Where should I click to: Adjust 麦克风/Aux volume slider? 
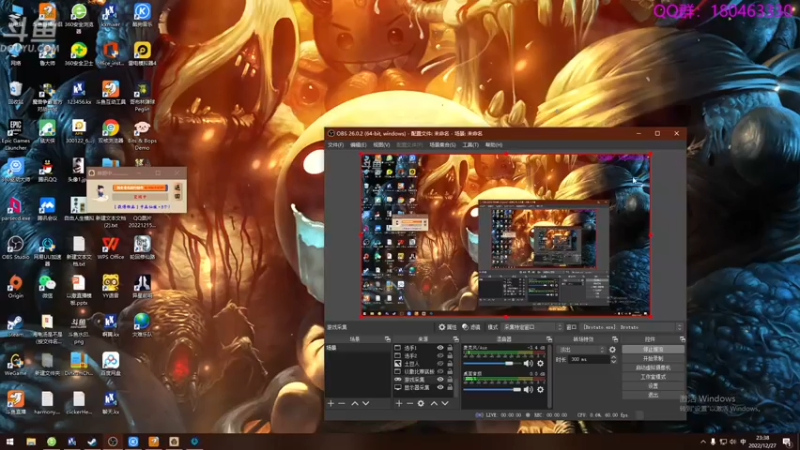click(492, 363)
